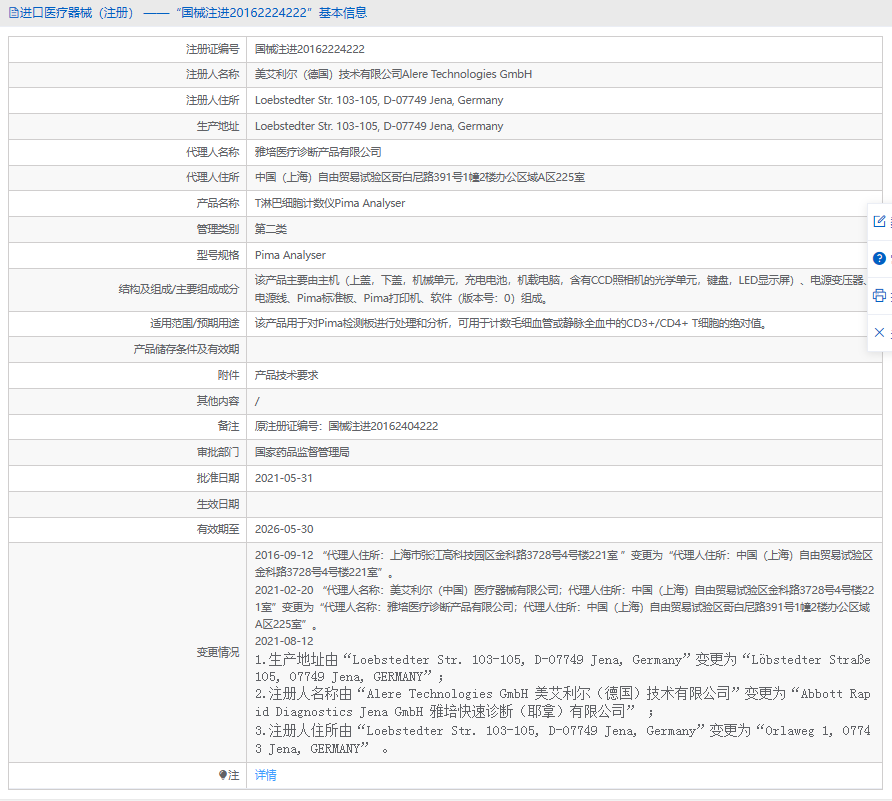
Task: Click the expiry date 2026-05-30
Action: pos(284,529)
